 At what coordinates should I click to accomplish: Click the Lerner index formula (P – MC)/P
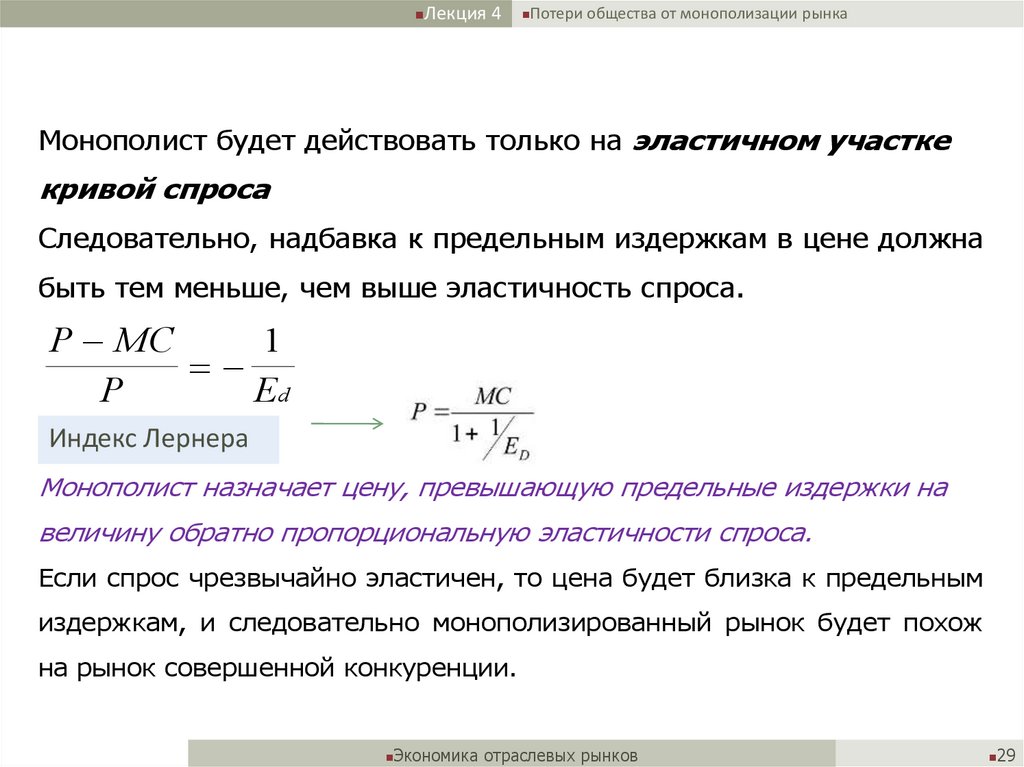pos(112,365)
